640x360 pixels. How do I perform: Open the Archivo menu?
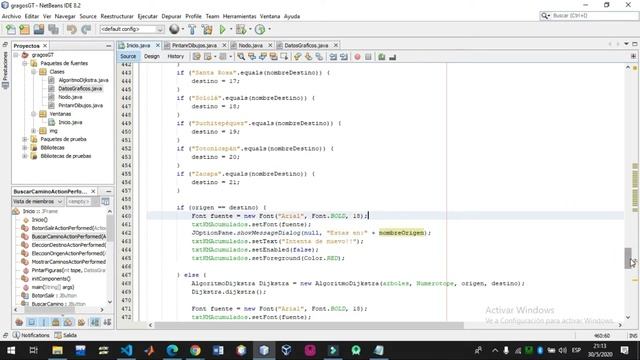(x=11, y=16)
